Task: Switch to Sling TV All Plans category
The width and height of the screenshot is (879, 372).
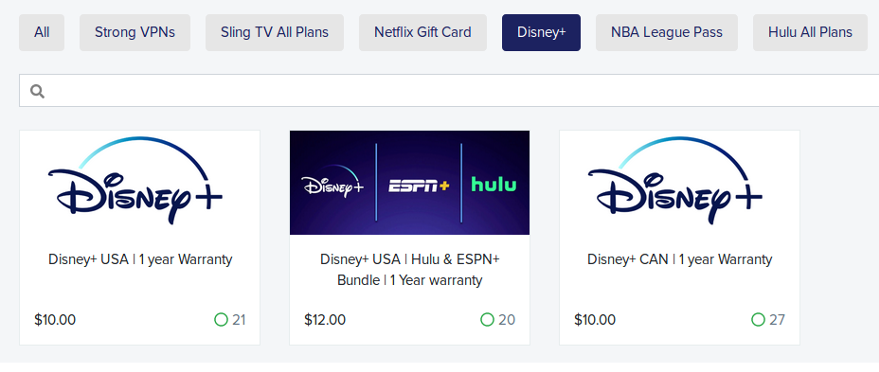Action: tap(275, 32)
